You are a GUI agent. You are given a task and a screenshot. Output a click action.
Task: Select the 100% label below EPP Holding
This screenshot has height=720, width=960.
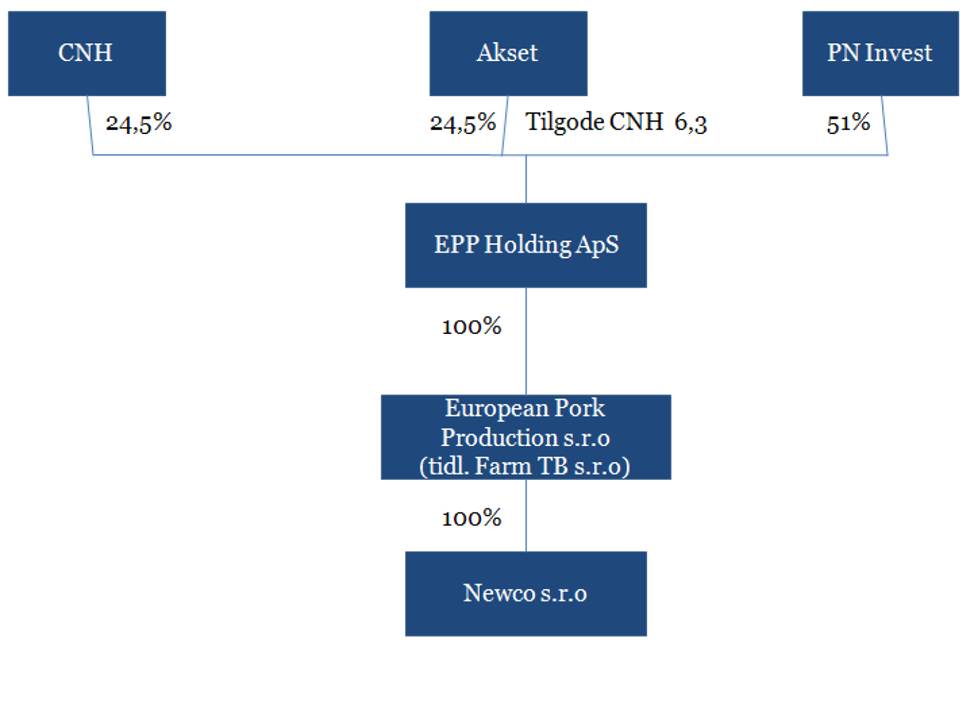471,326
